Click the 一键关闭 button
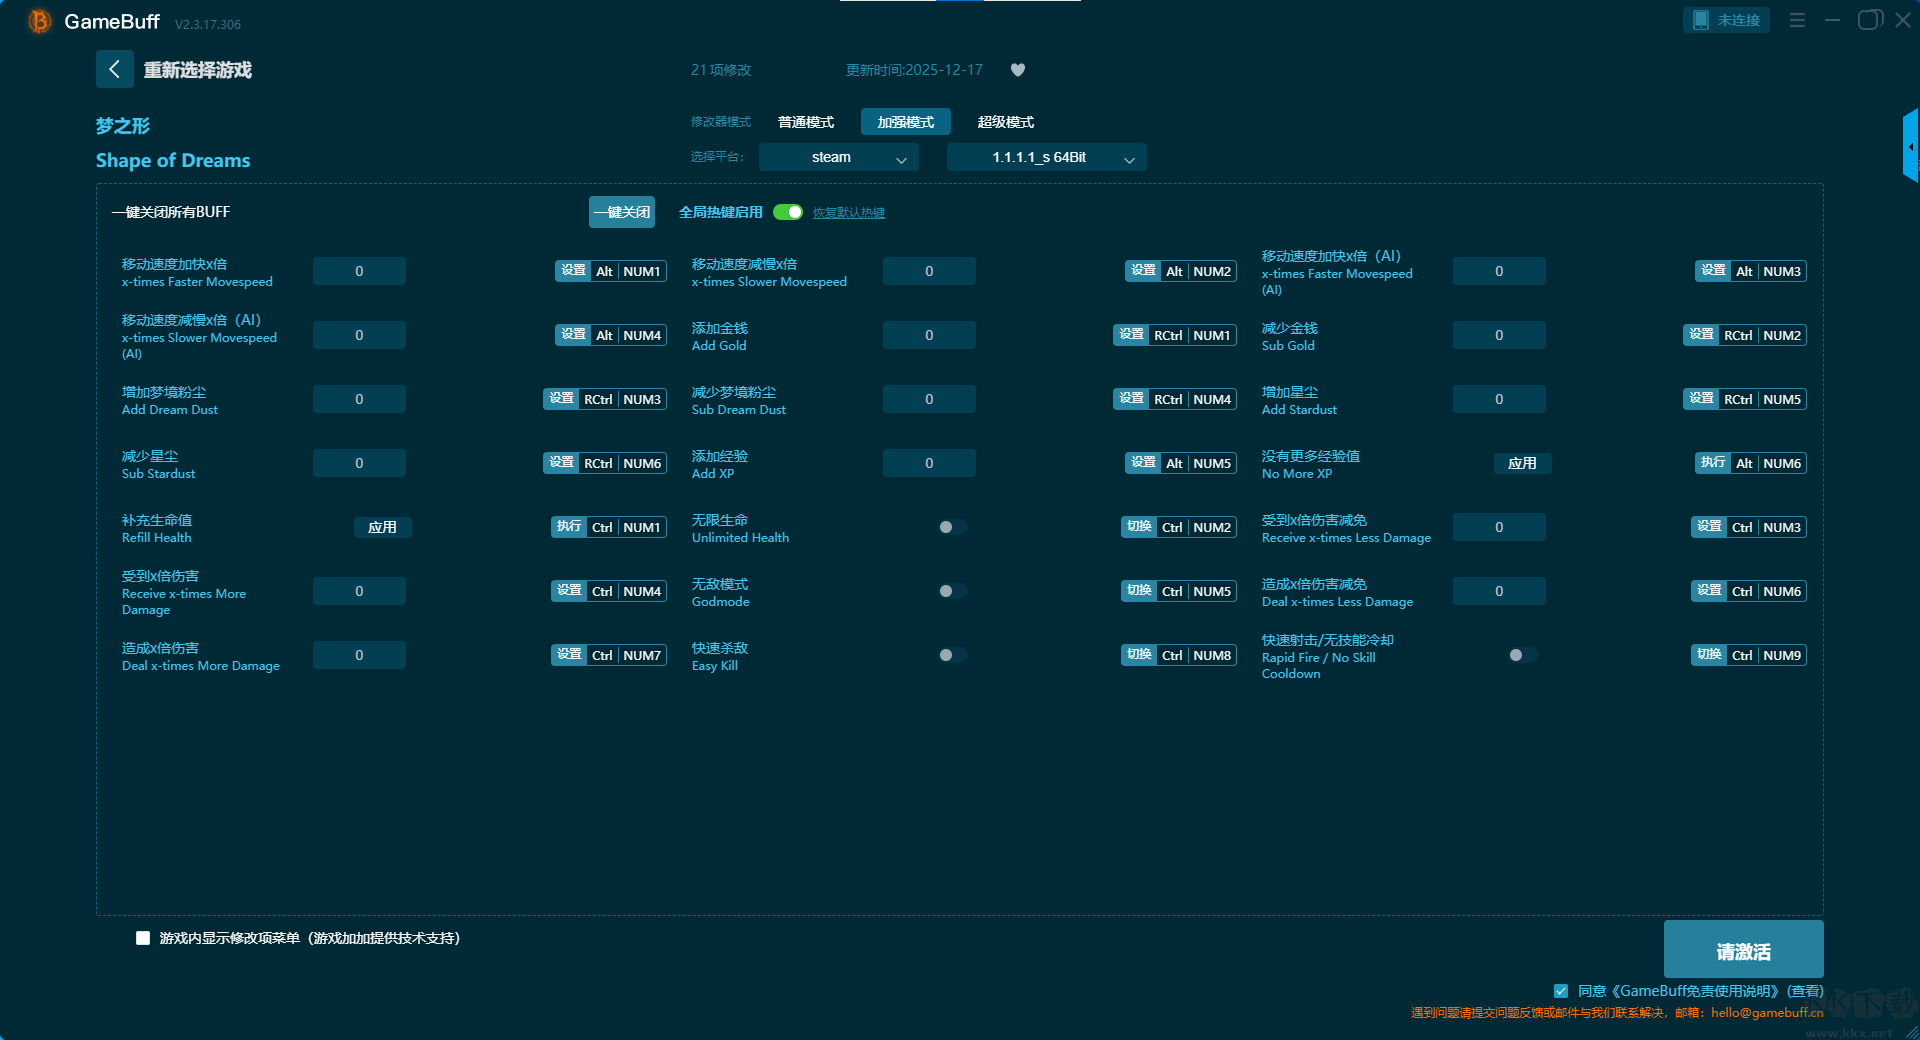This screenshot has height=1040, width=1920. click(621, 212)
